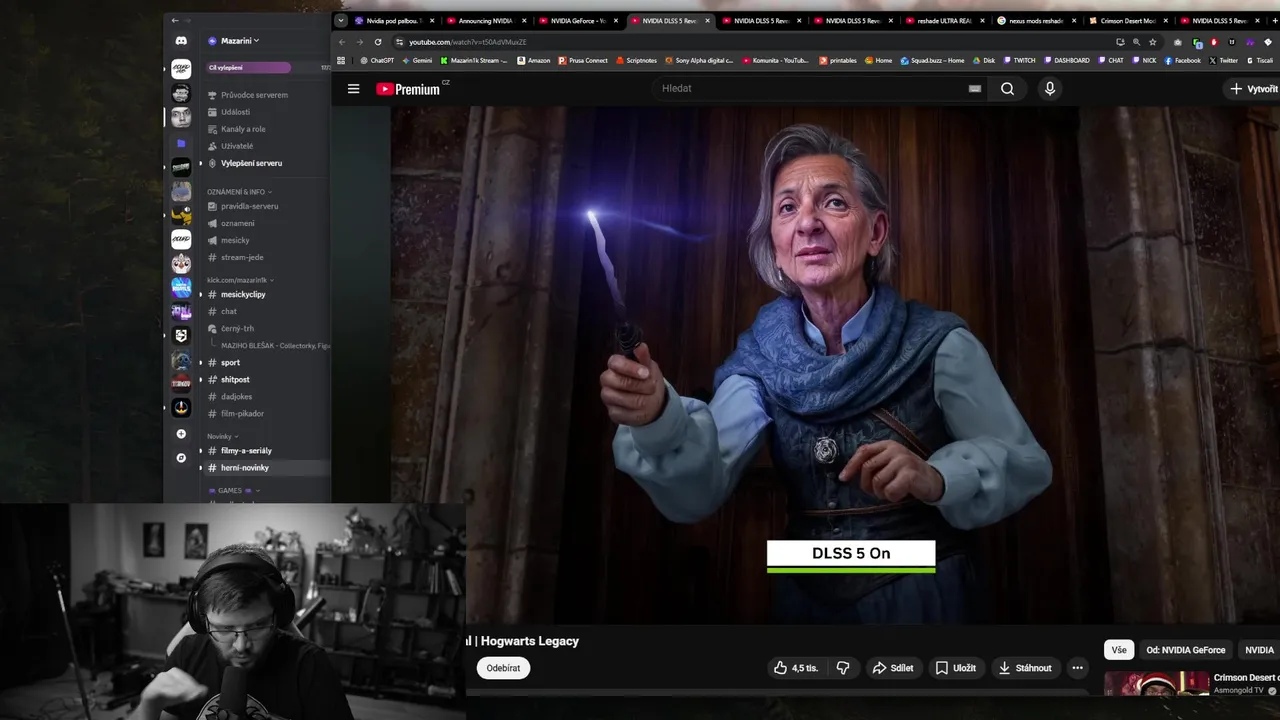The height and width of the screenshot is (720, 1280).
Task: Select the Vše filter chip
Action: 1119,650
